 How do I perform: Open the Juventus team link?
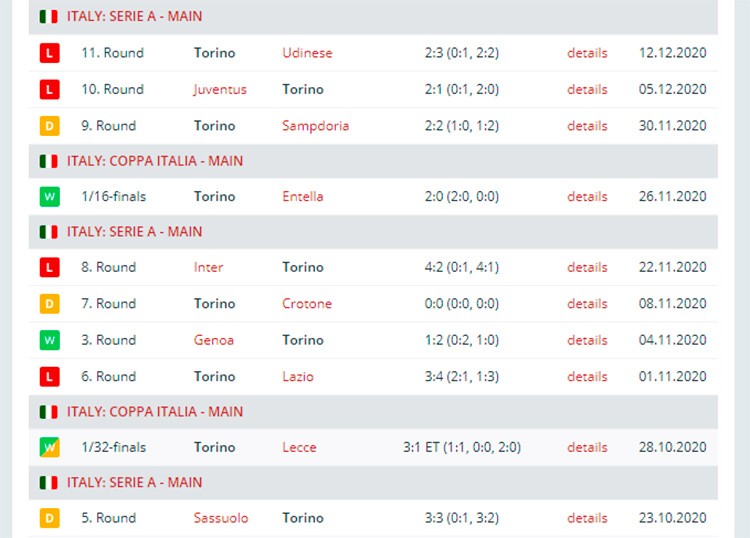[220, 89]
